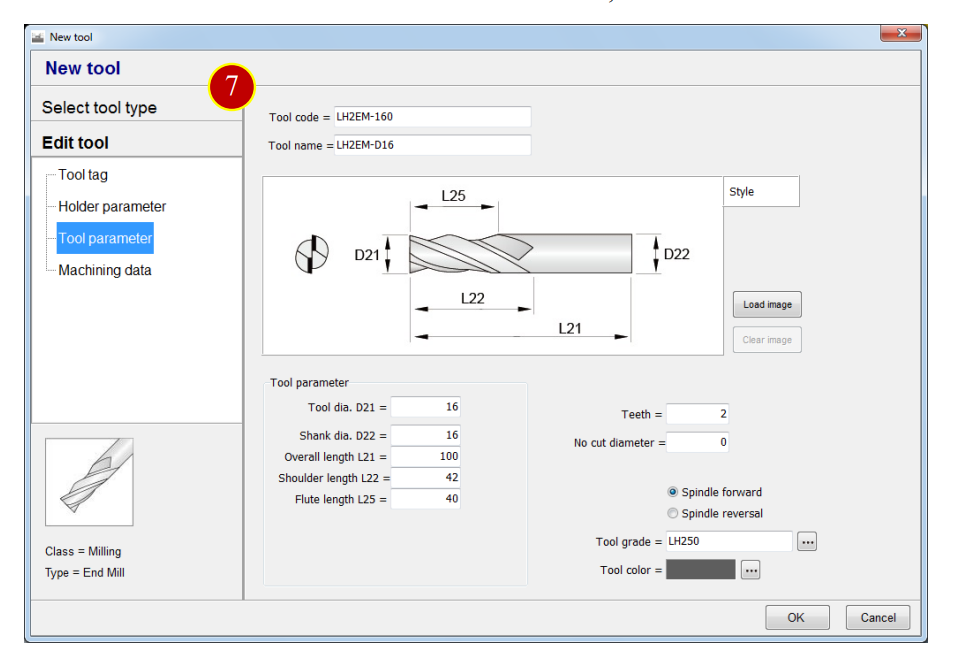
Task: Click the No cut diameter field
Action: coord(697,442)
